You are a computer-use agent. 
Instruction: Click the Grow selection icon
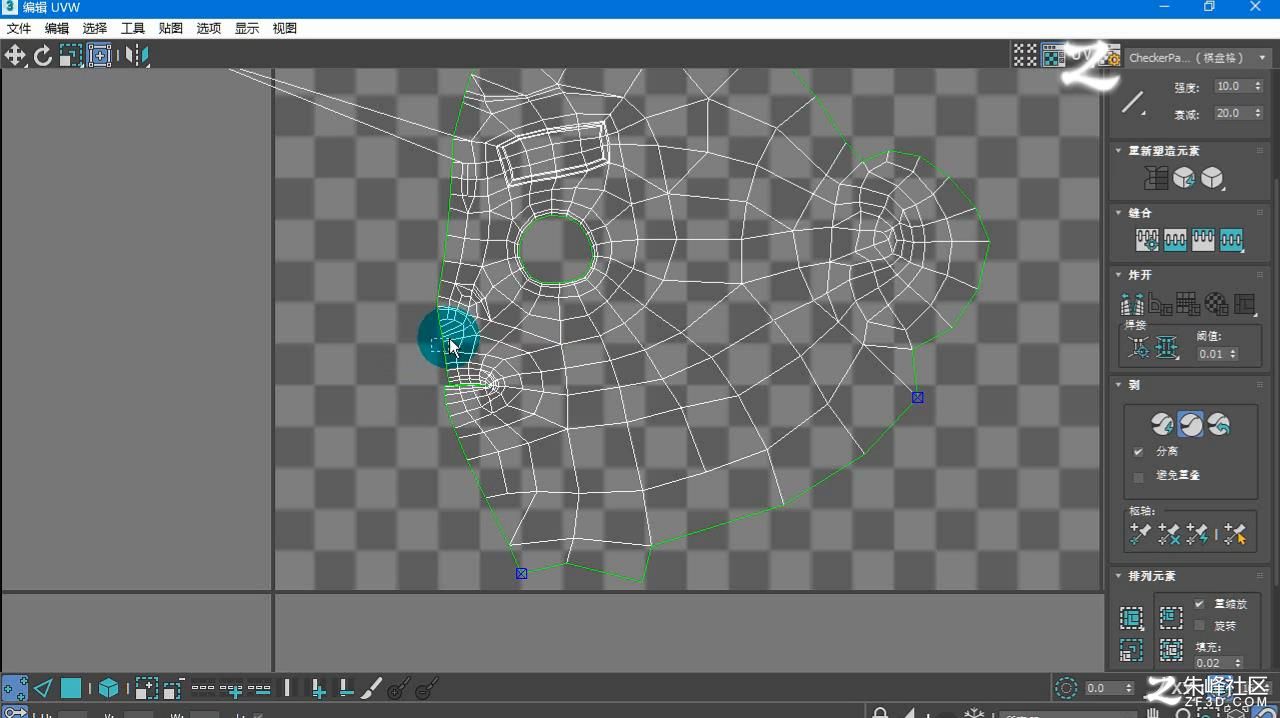coord(146,688)
